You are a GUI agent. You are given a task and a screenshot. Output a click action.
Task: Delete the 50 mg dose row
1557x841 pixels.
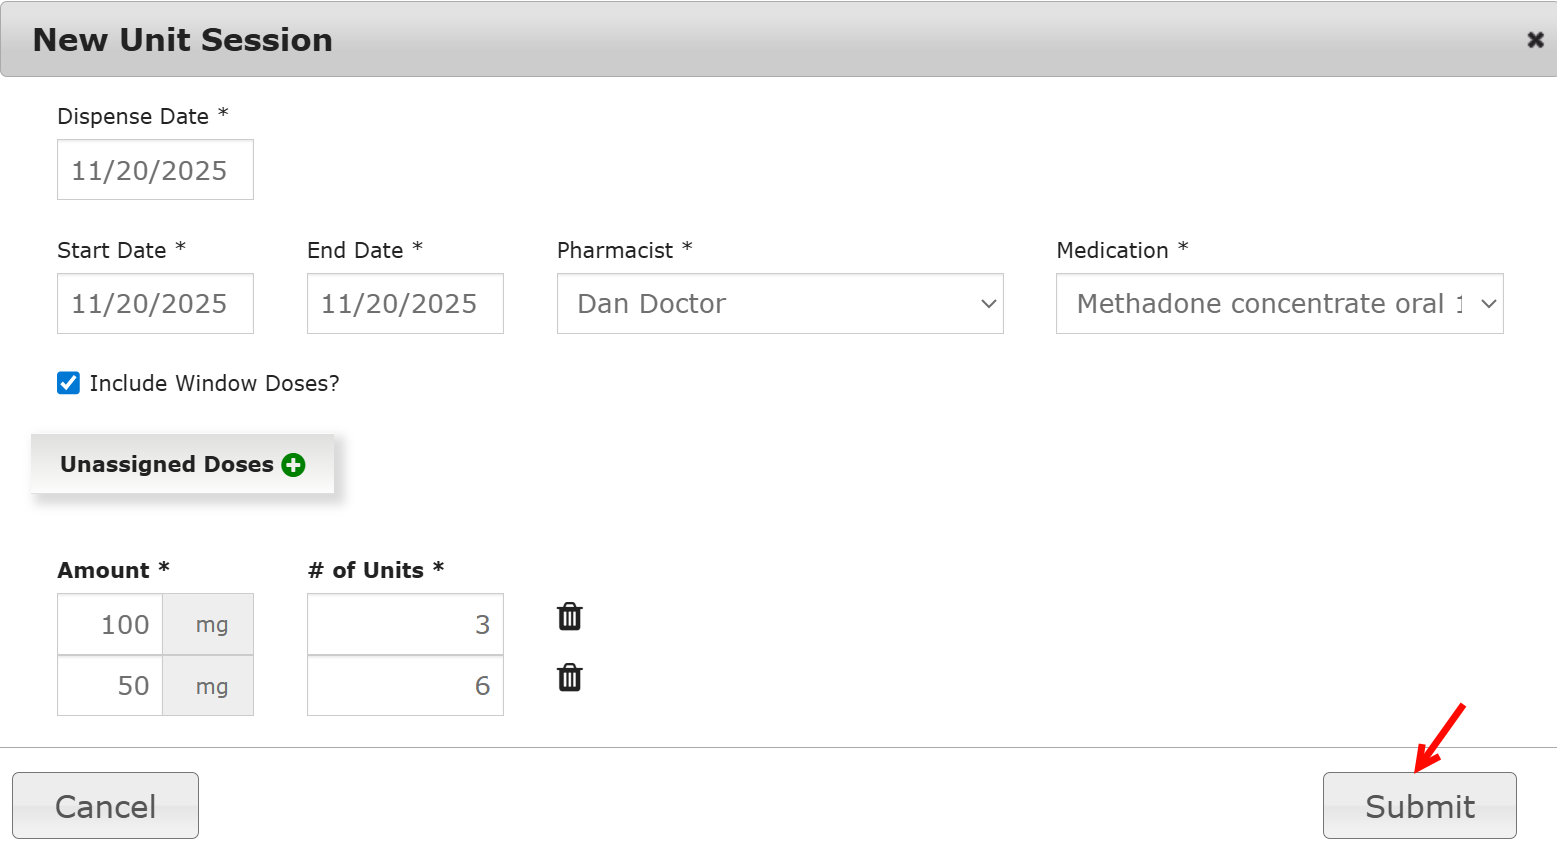569,678
